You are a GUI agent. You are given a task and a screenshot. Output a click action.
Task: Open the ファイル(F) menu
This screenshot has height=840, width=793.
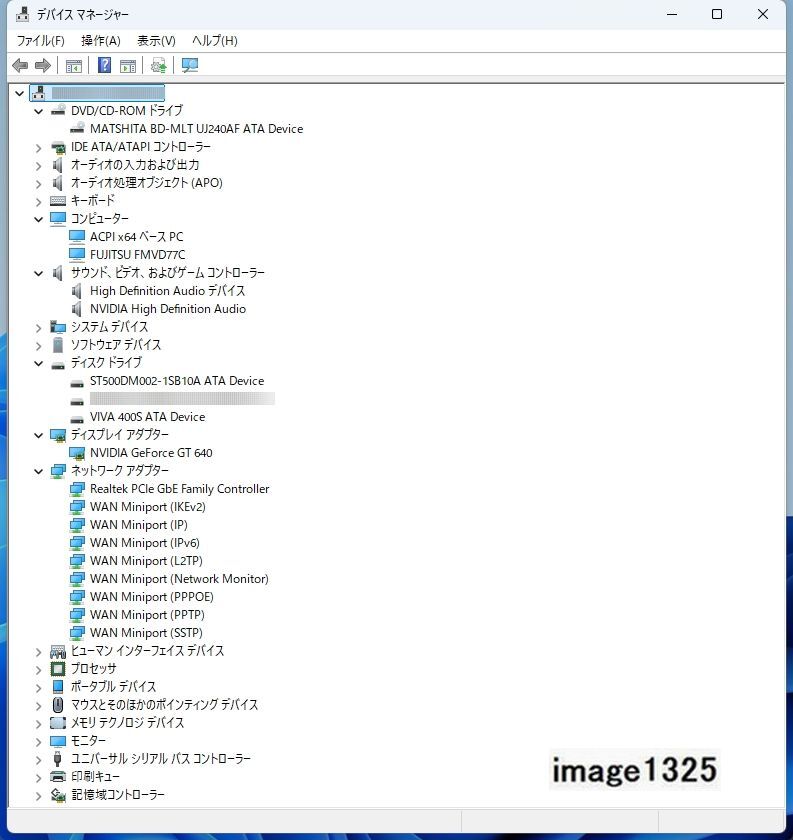click(41, 41)
